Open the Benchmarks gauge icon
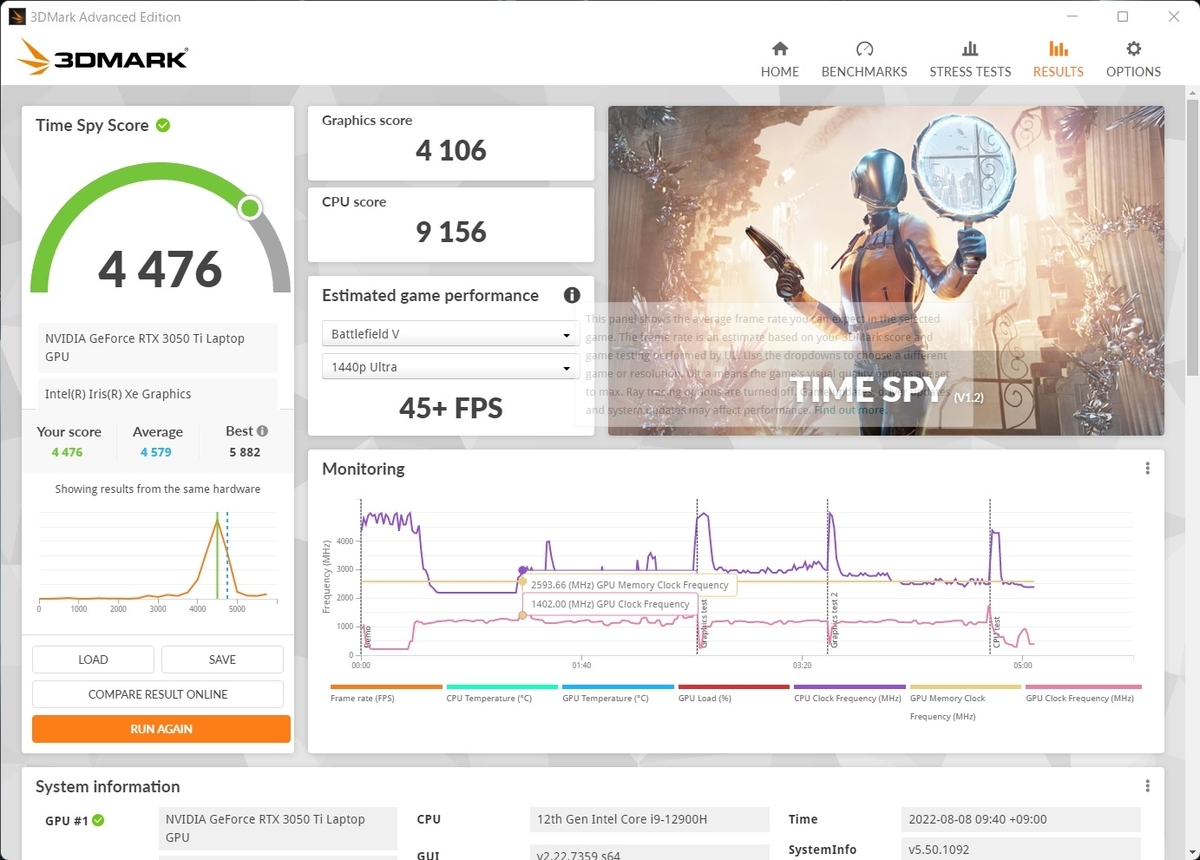The width and height of the screenshot is (1200, 860). point(864,49)
